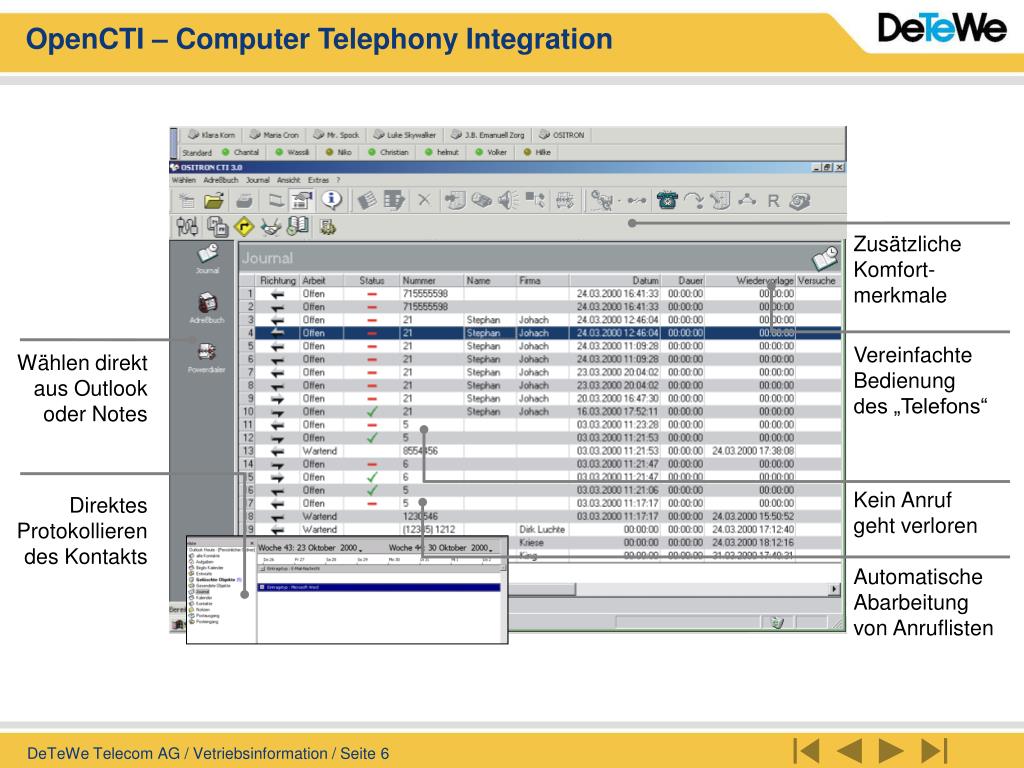This screenshot has height=768, width=1024.
Task: Click the horizontal scrollbar right arrow
Action: 834,589
